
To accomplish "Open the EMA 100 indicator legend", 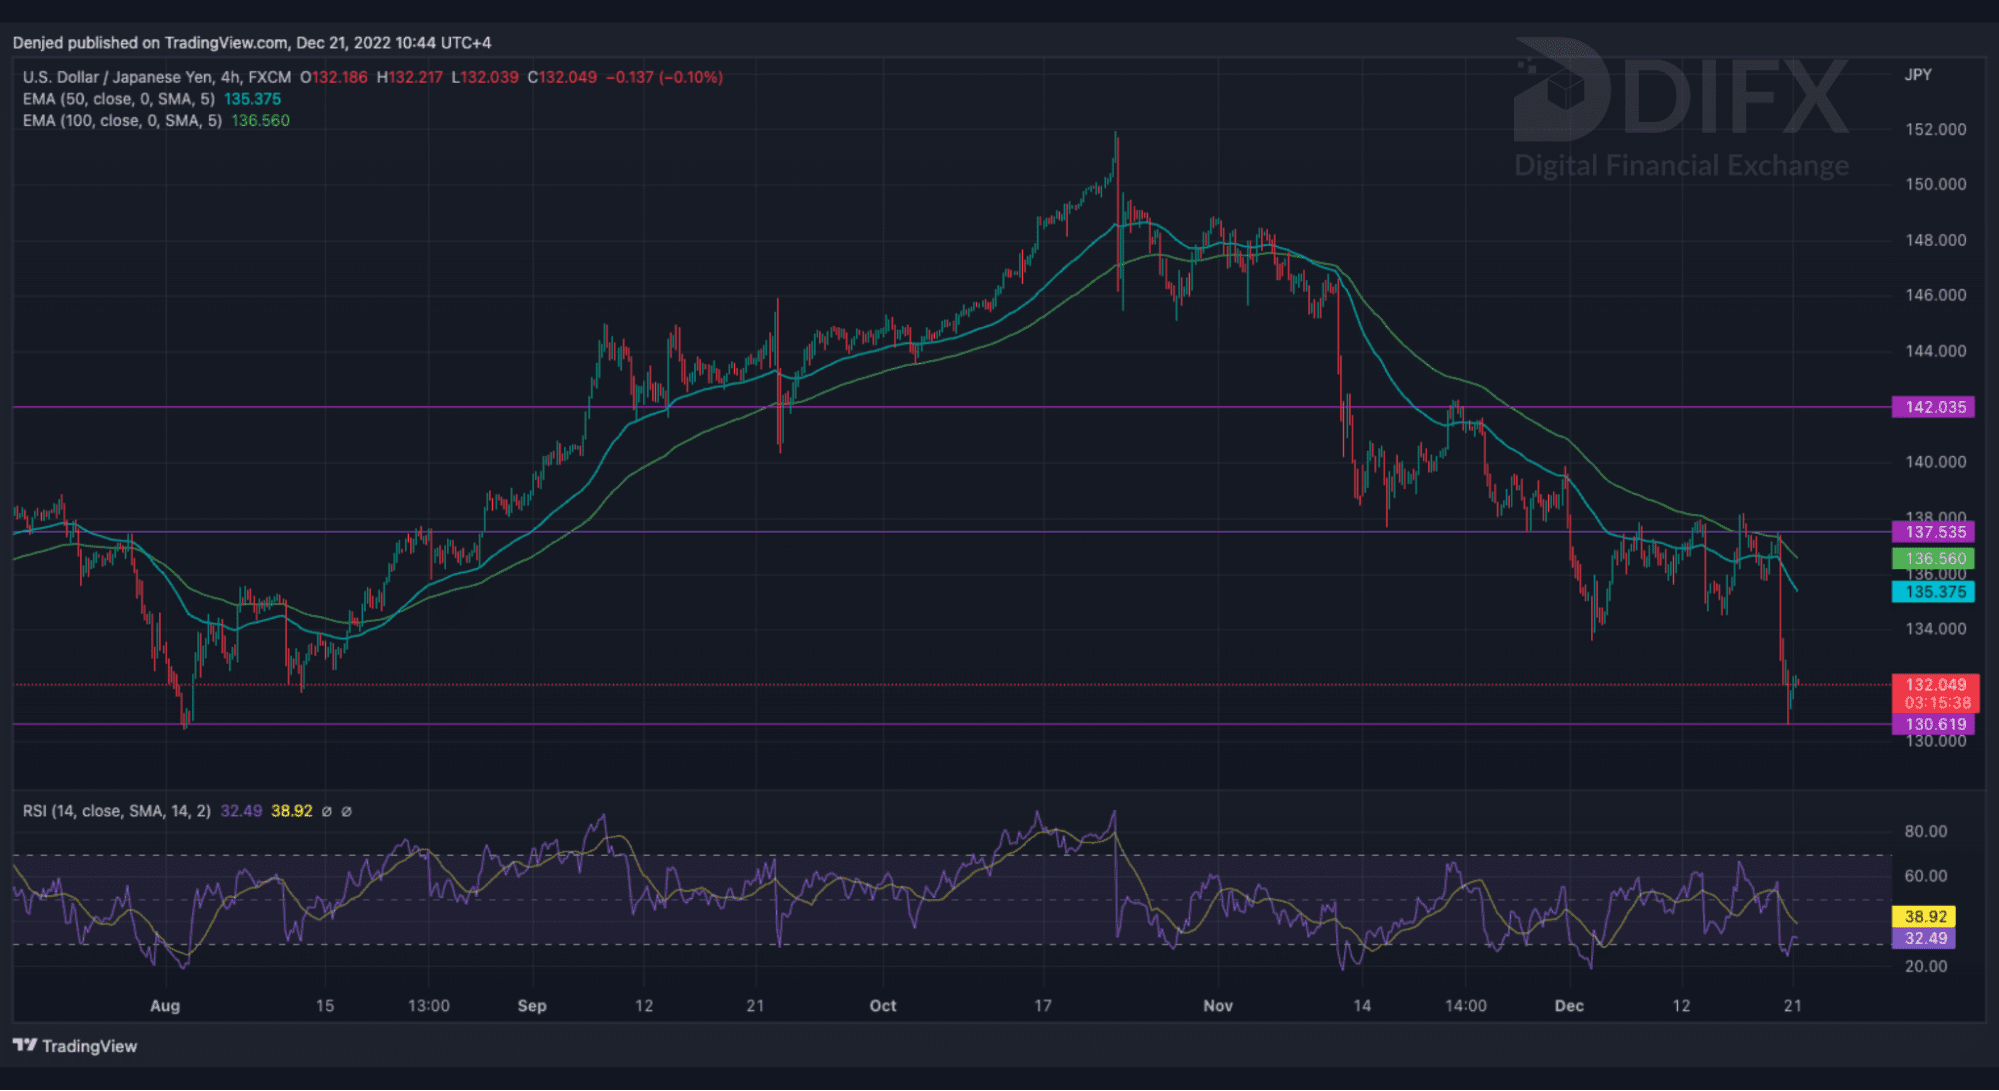I will tap(122, 121).
